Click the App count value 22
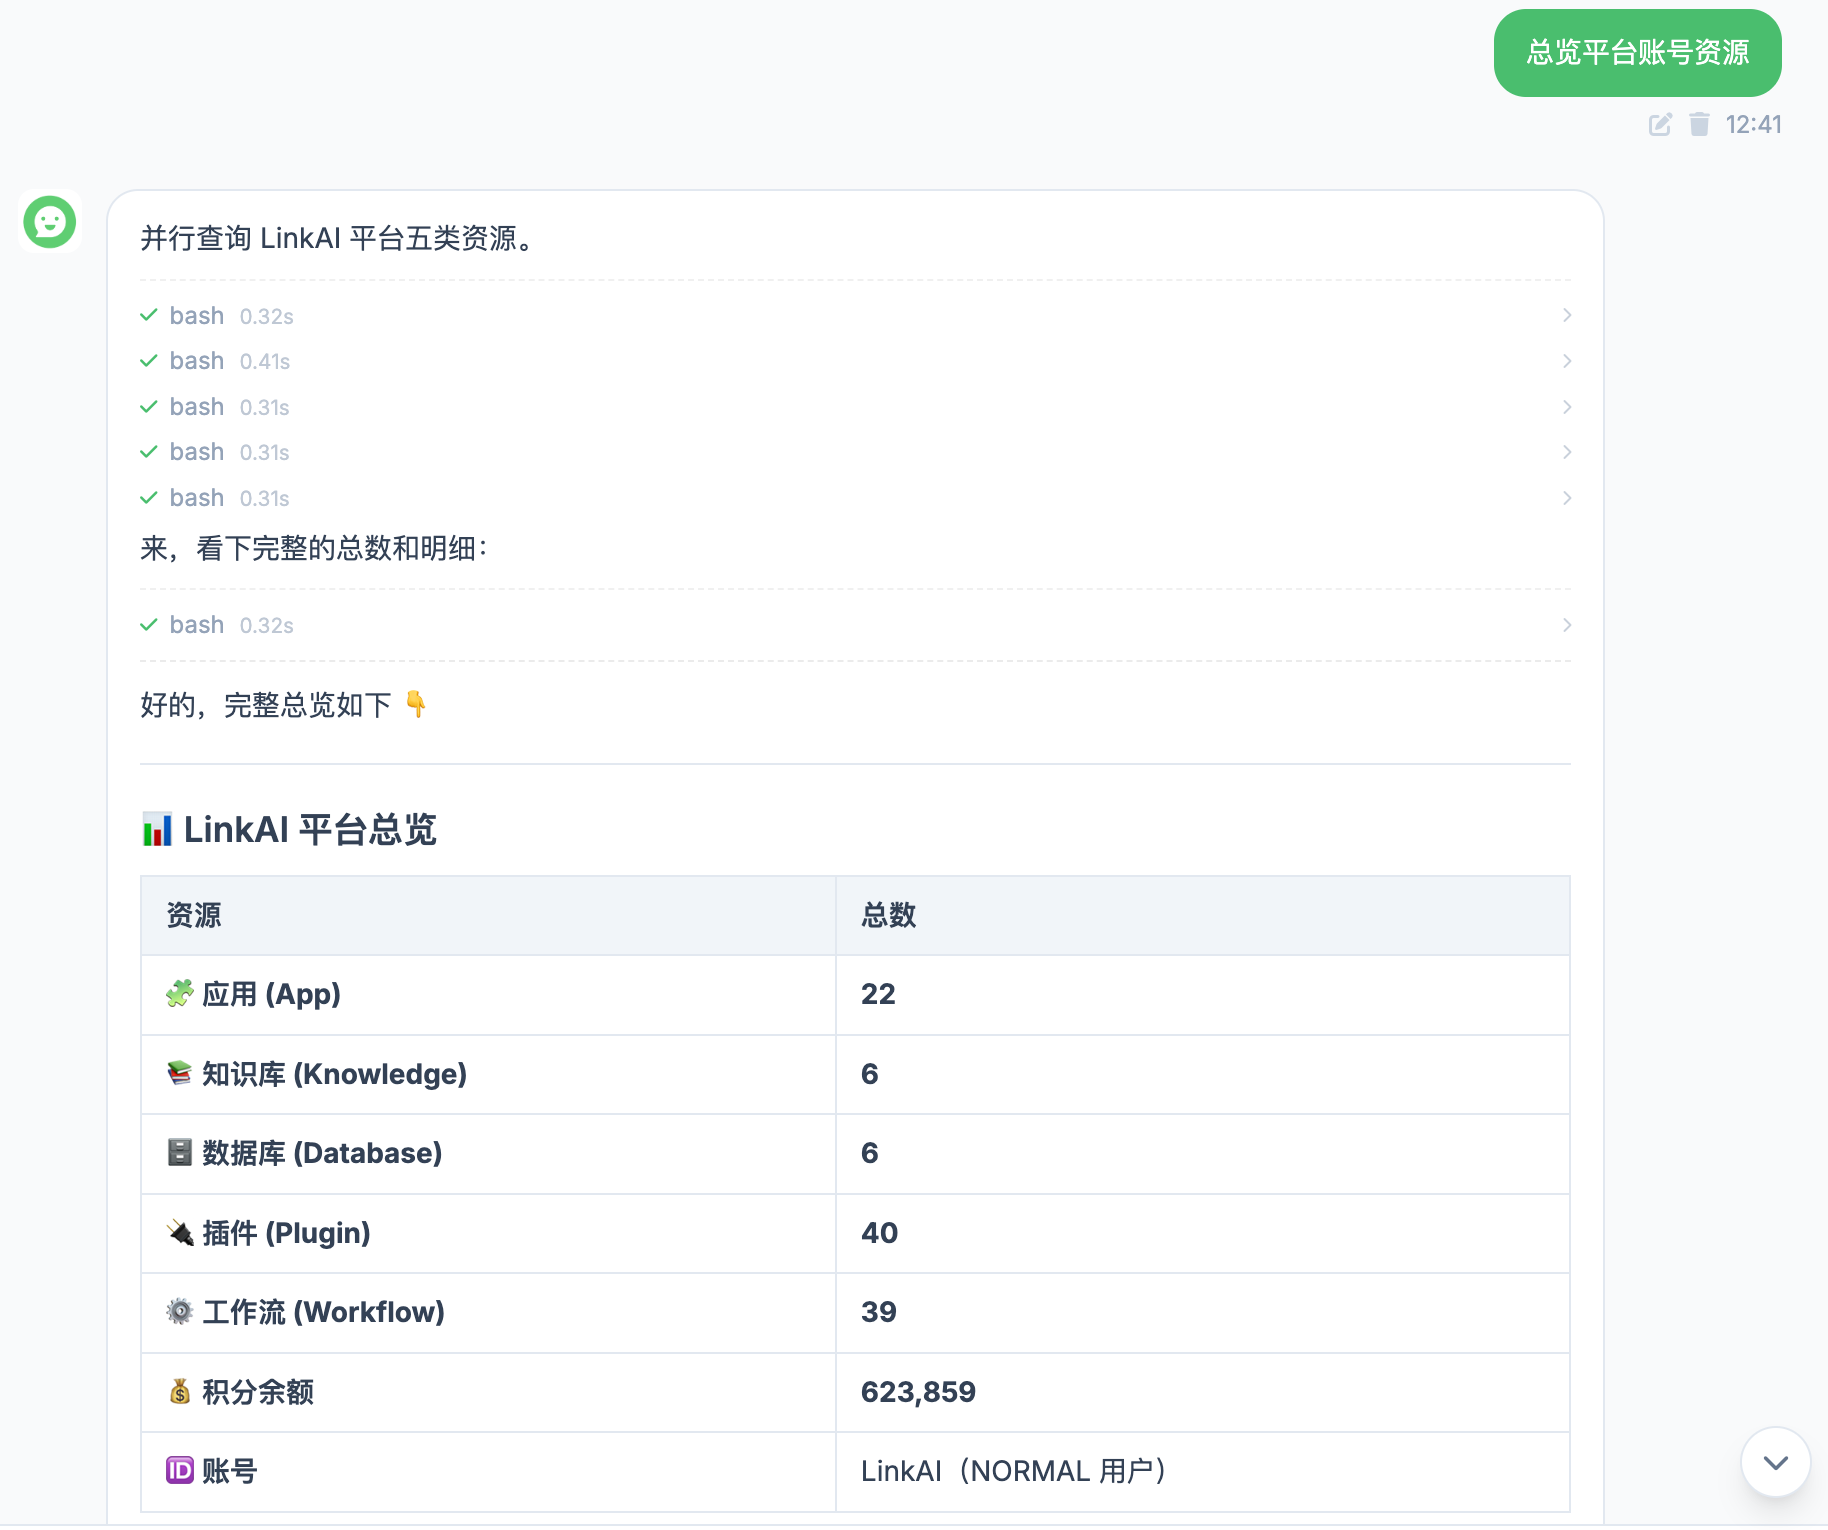Viewport: 1828px width, 1530px height. click(x=878, y=993)
